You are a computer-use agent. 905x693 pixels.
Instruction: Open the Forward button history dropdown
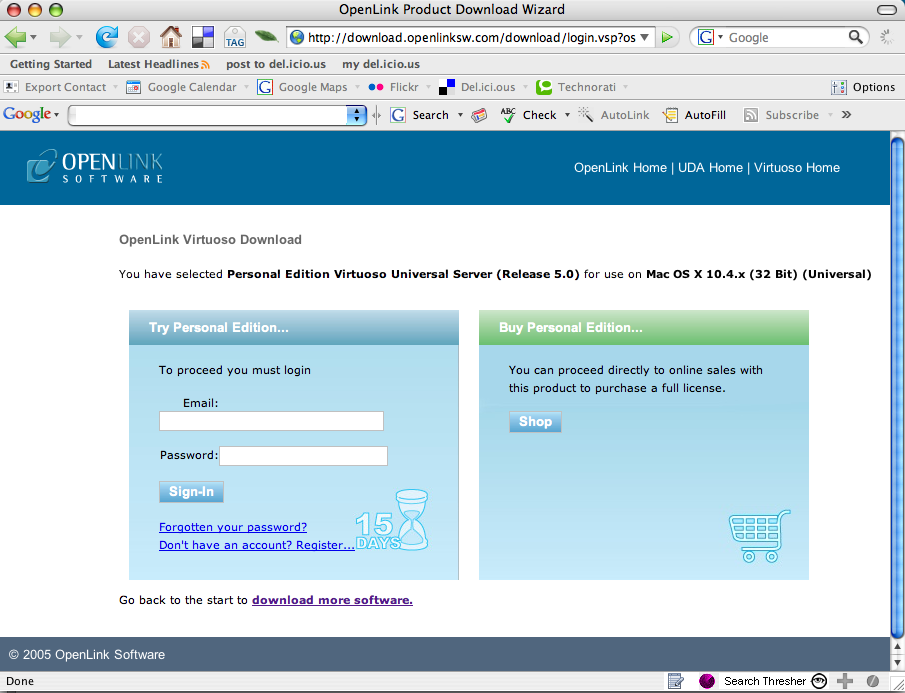(79, 38)
